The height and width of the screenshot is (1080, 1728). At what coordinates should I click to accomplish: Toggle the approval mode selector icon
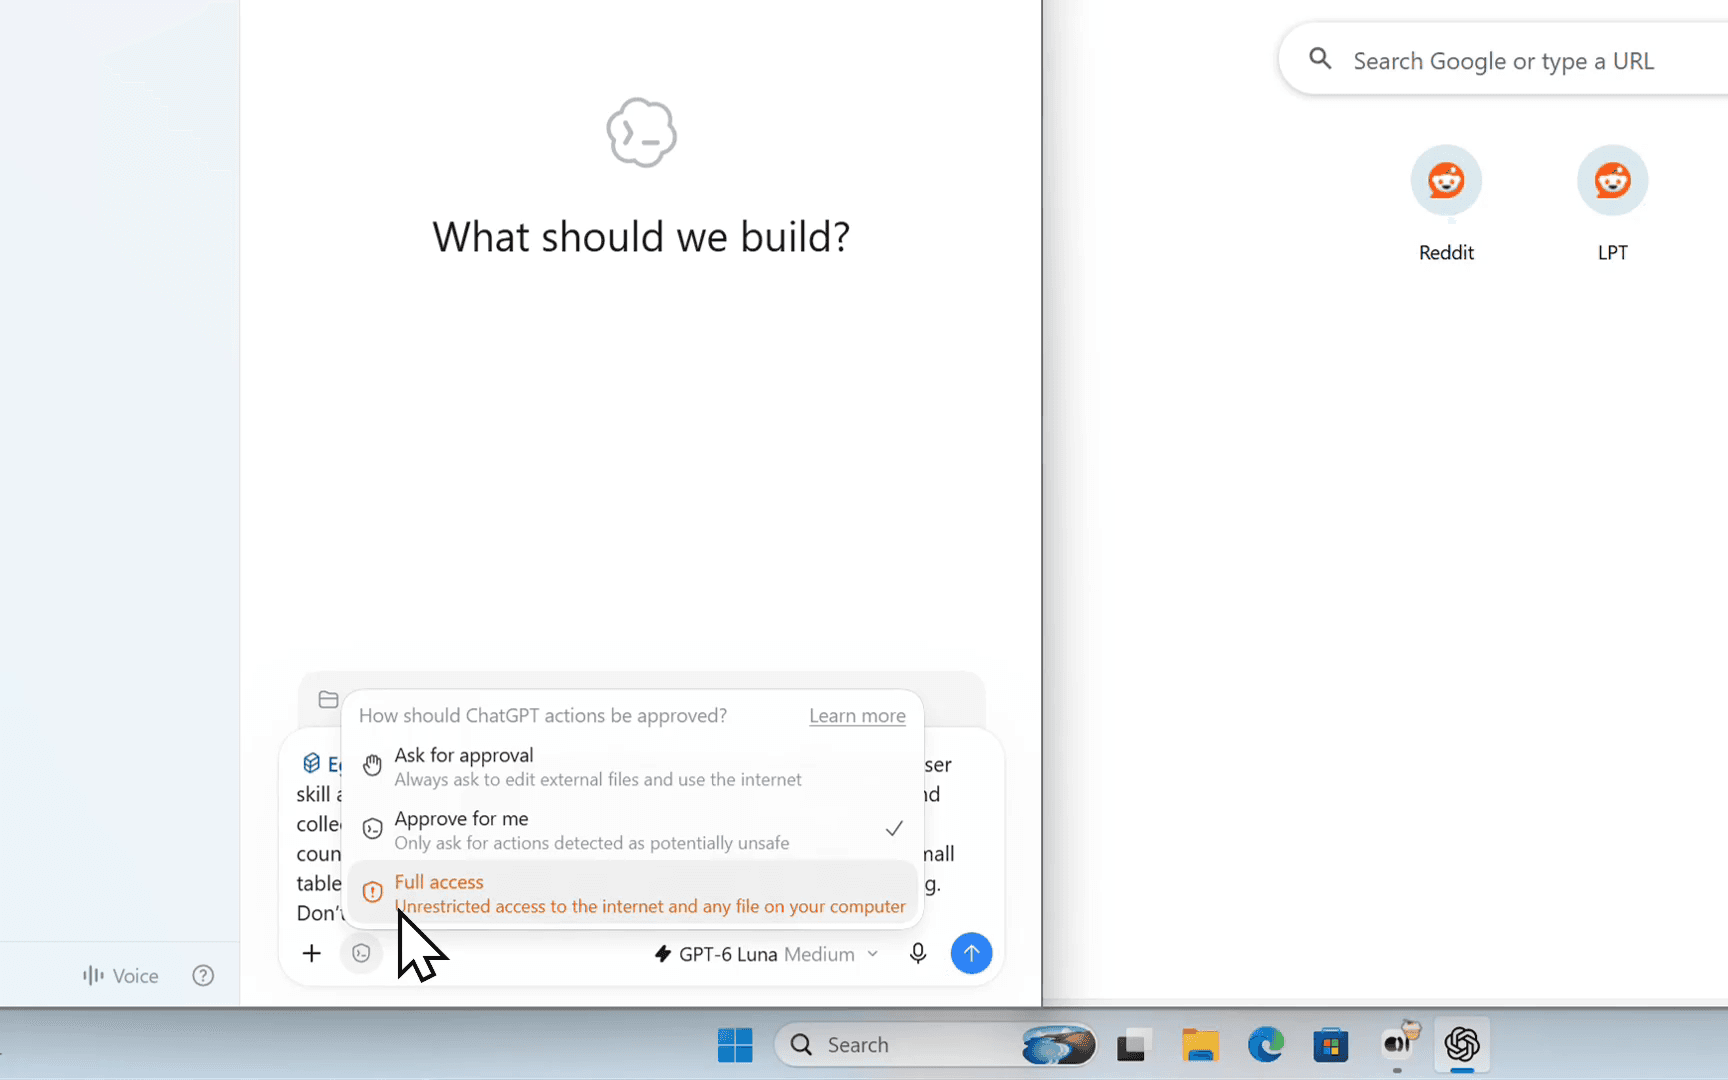point(361,953)
